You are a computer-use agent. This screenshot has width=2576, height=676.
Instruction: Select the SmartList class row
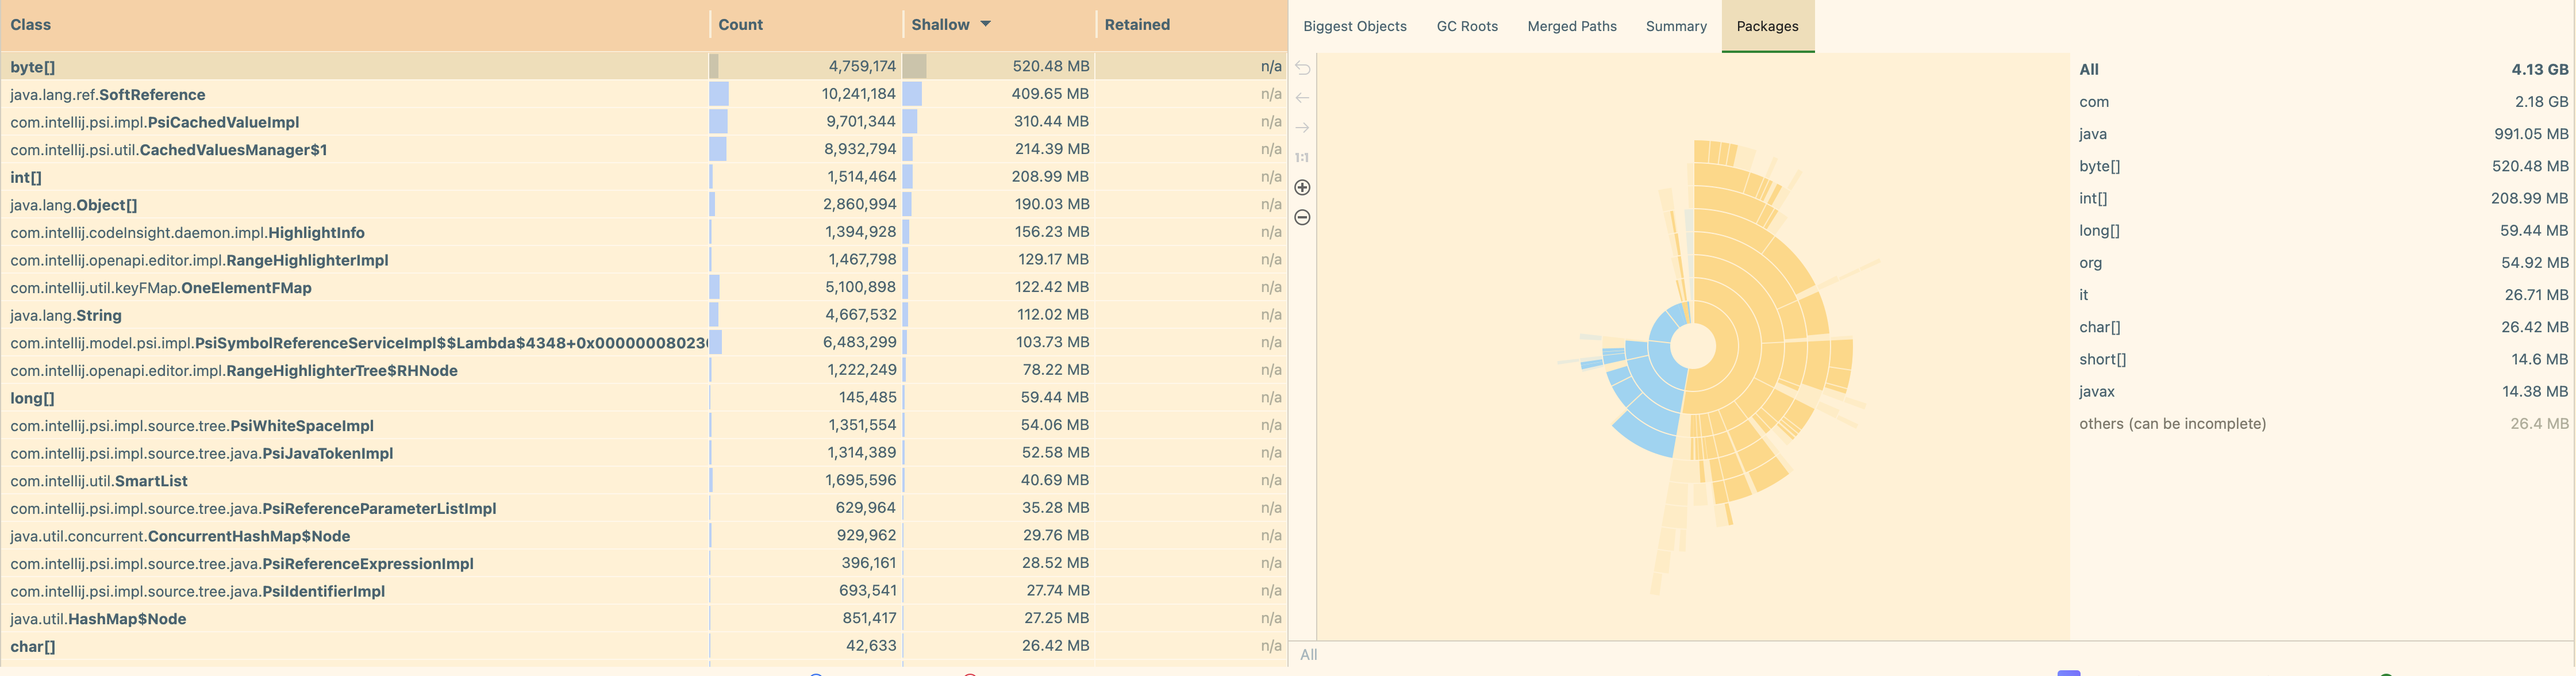644,480
